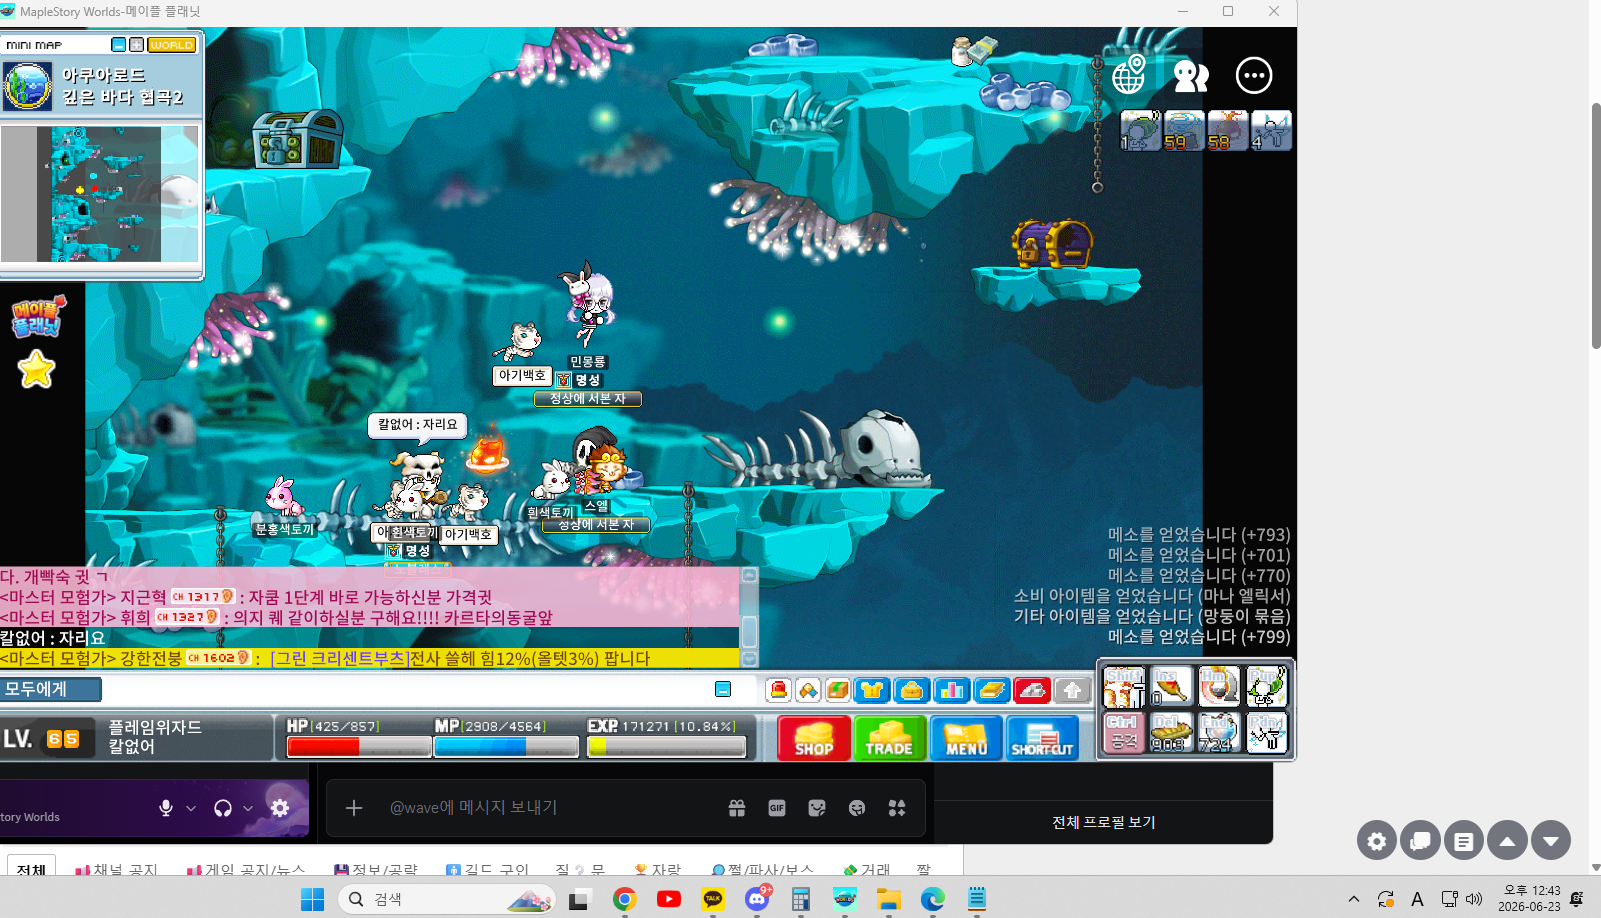Click the locked teal treasure chest
The width and height of the screenshot is (1601, 918).
297,139
